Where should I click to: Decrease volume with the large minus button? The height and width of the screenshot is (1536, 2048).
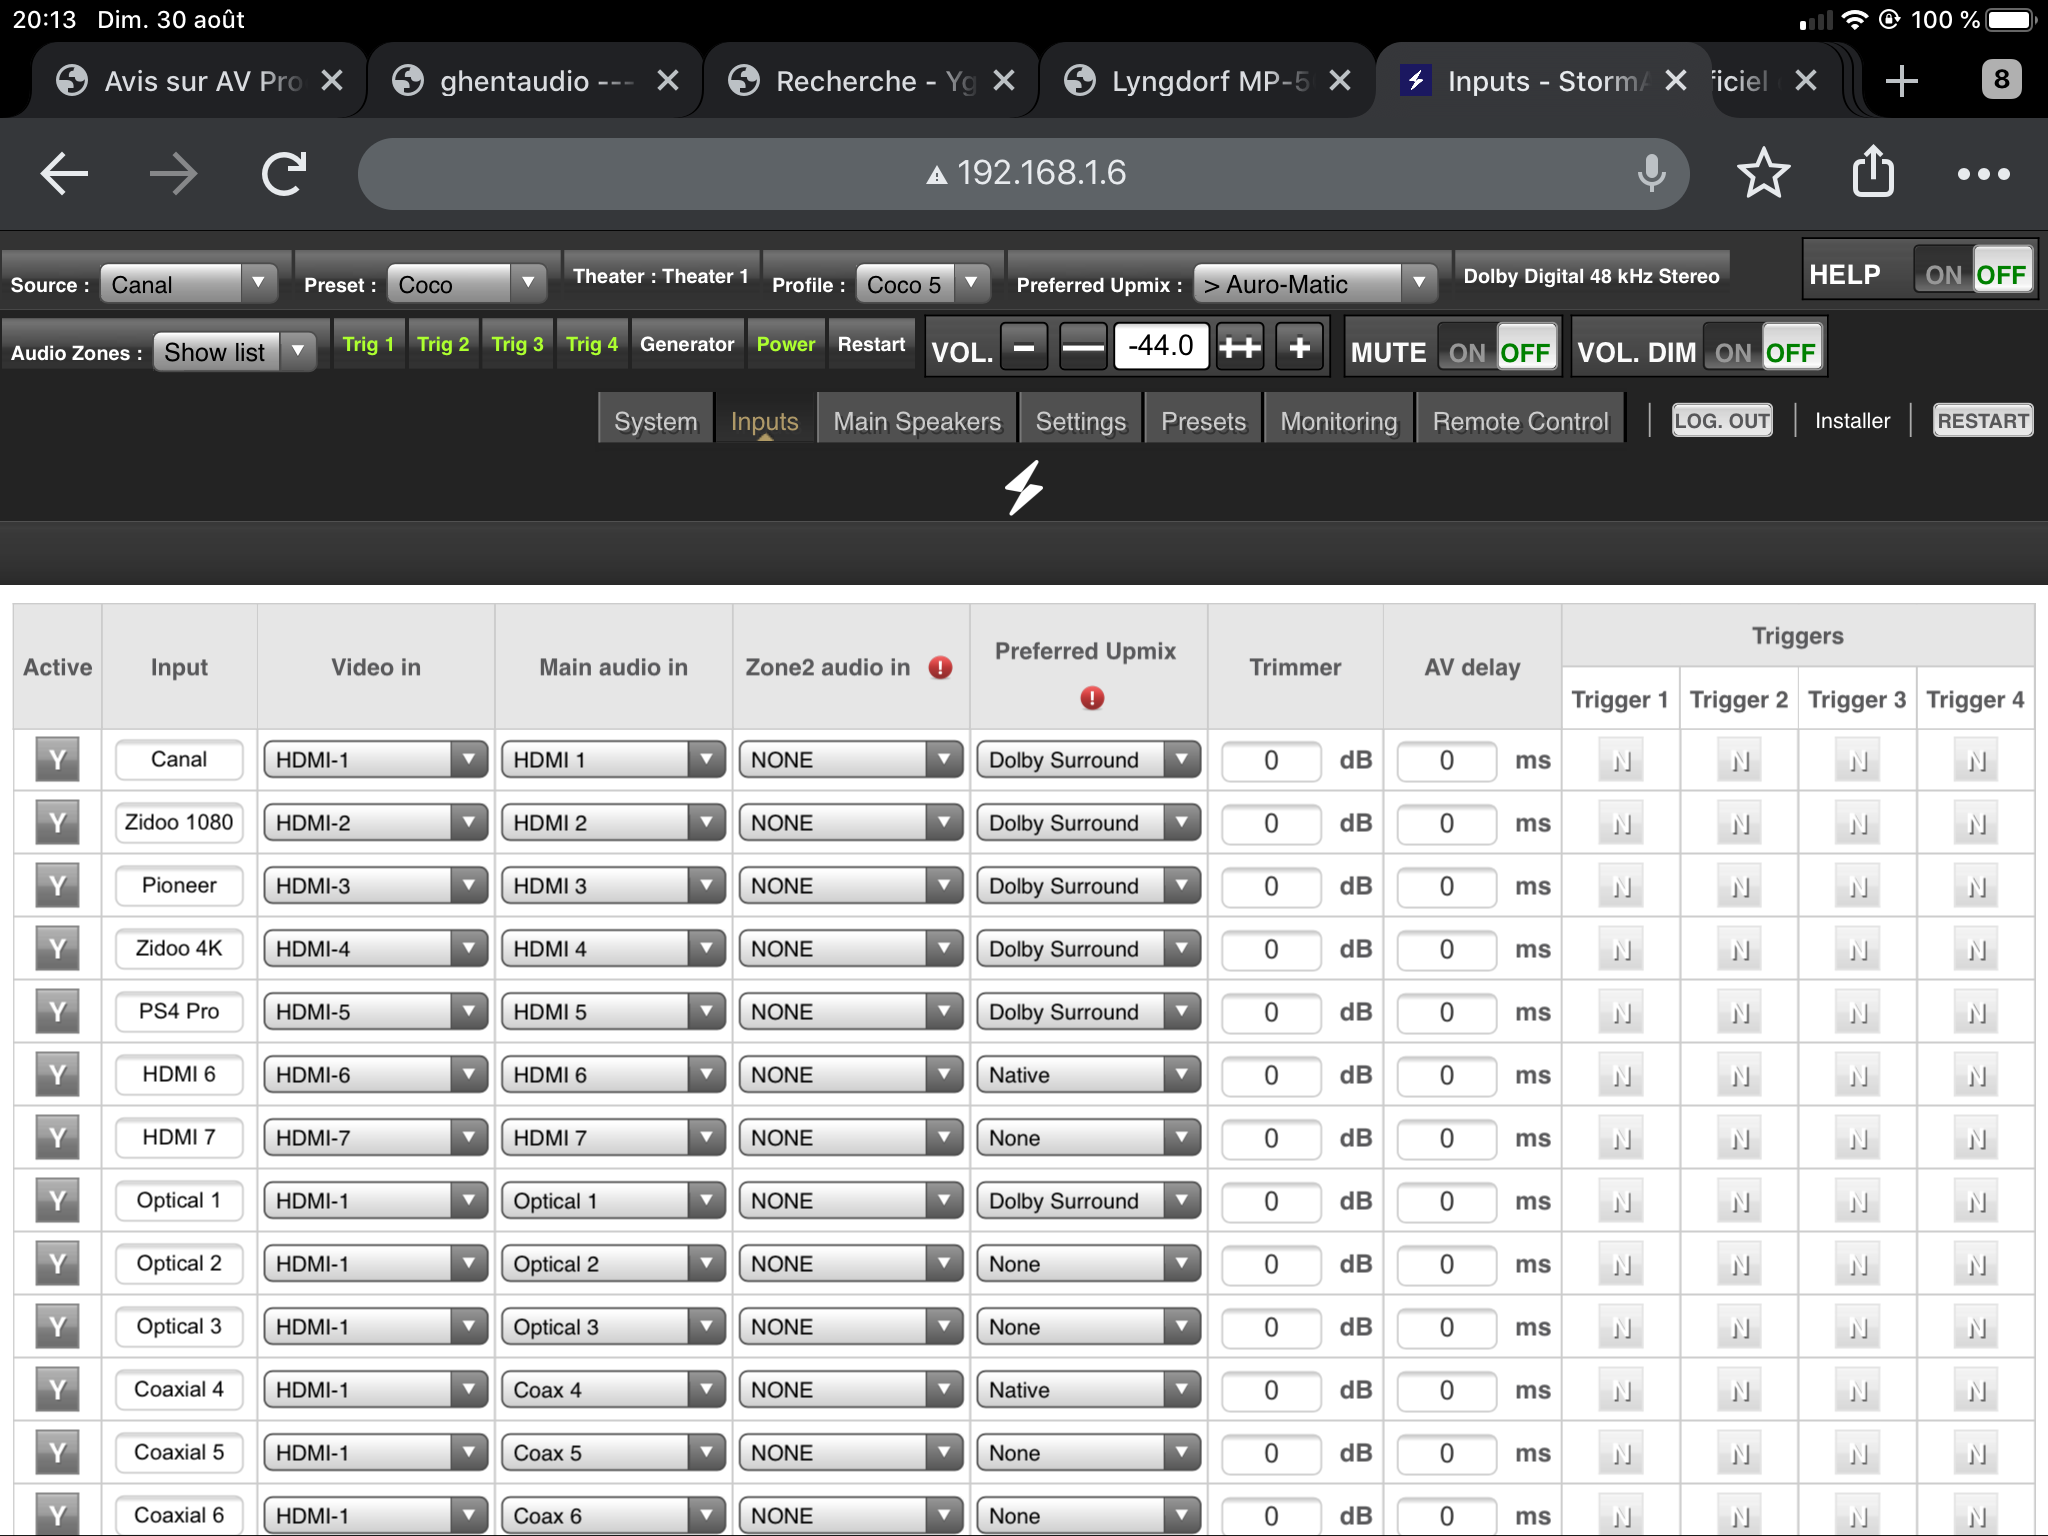point(1083,348)
